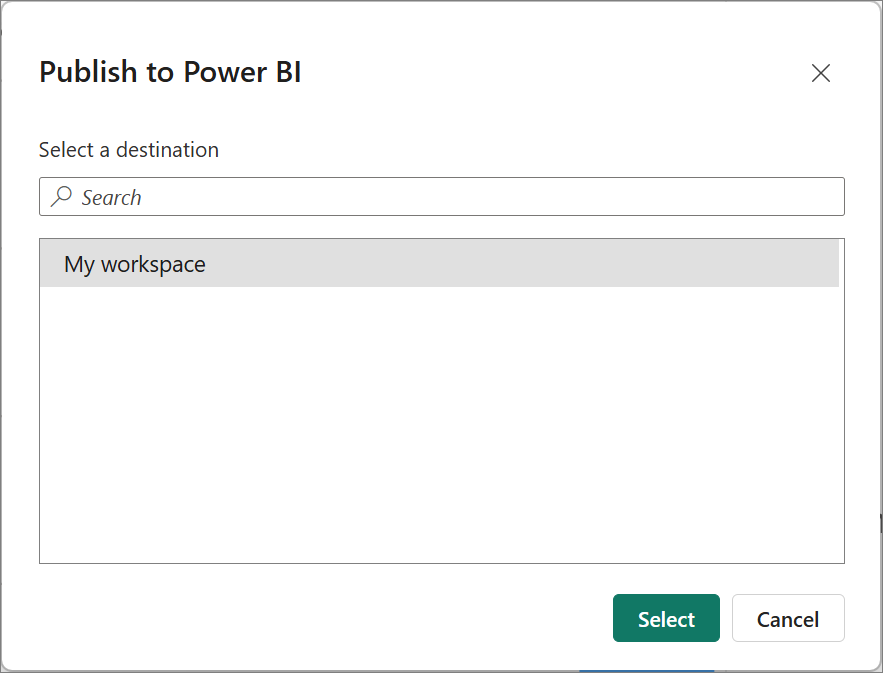The height and width of the screenshot is (673, 883).
Task: Click the italic Search placeholder text
Action: click(111, 198)
